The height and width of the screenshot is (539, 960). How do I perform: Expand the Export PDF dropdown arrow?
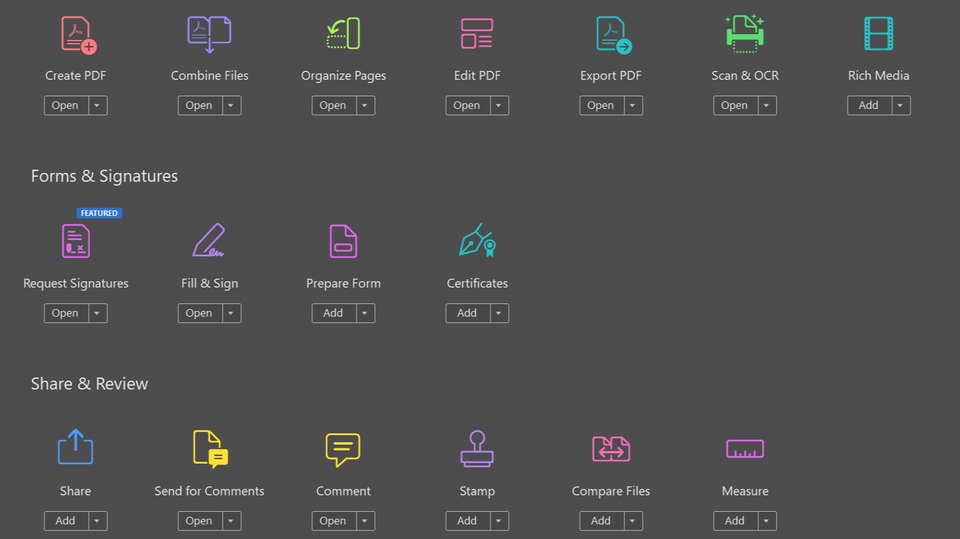[x=633, y=105]
